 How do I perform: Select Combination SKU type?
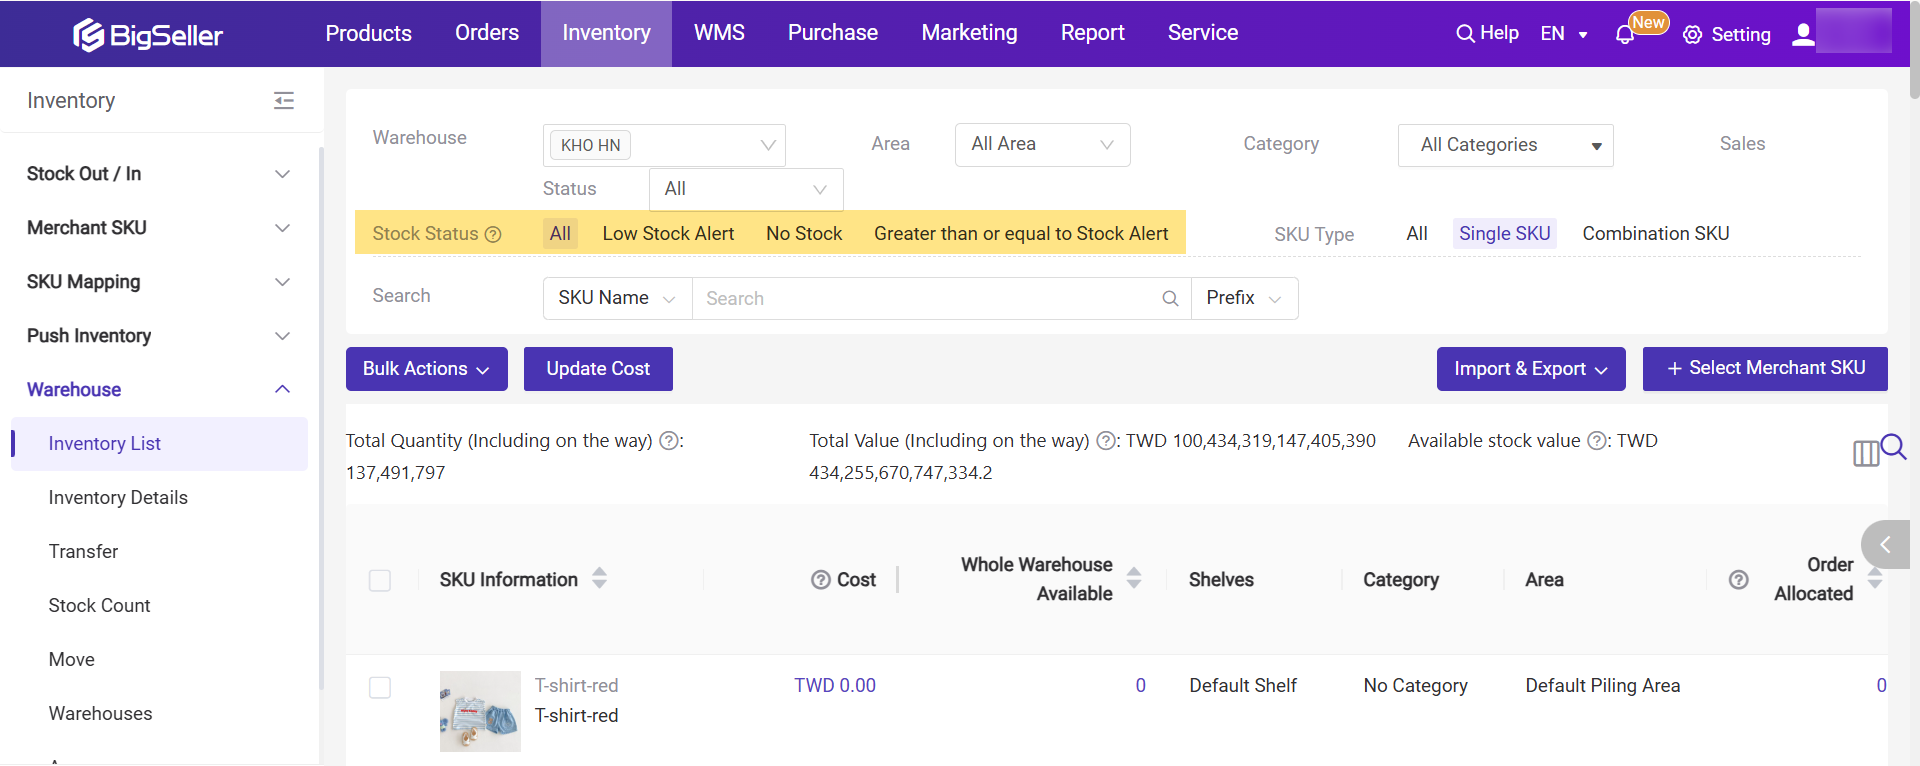(x=1655, y=234)
